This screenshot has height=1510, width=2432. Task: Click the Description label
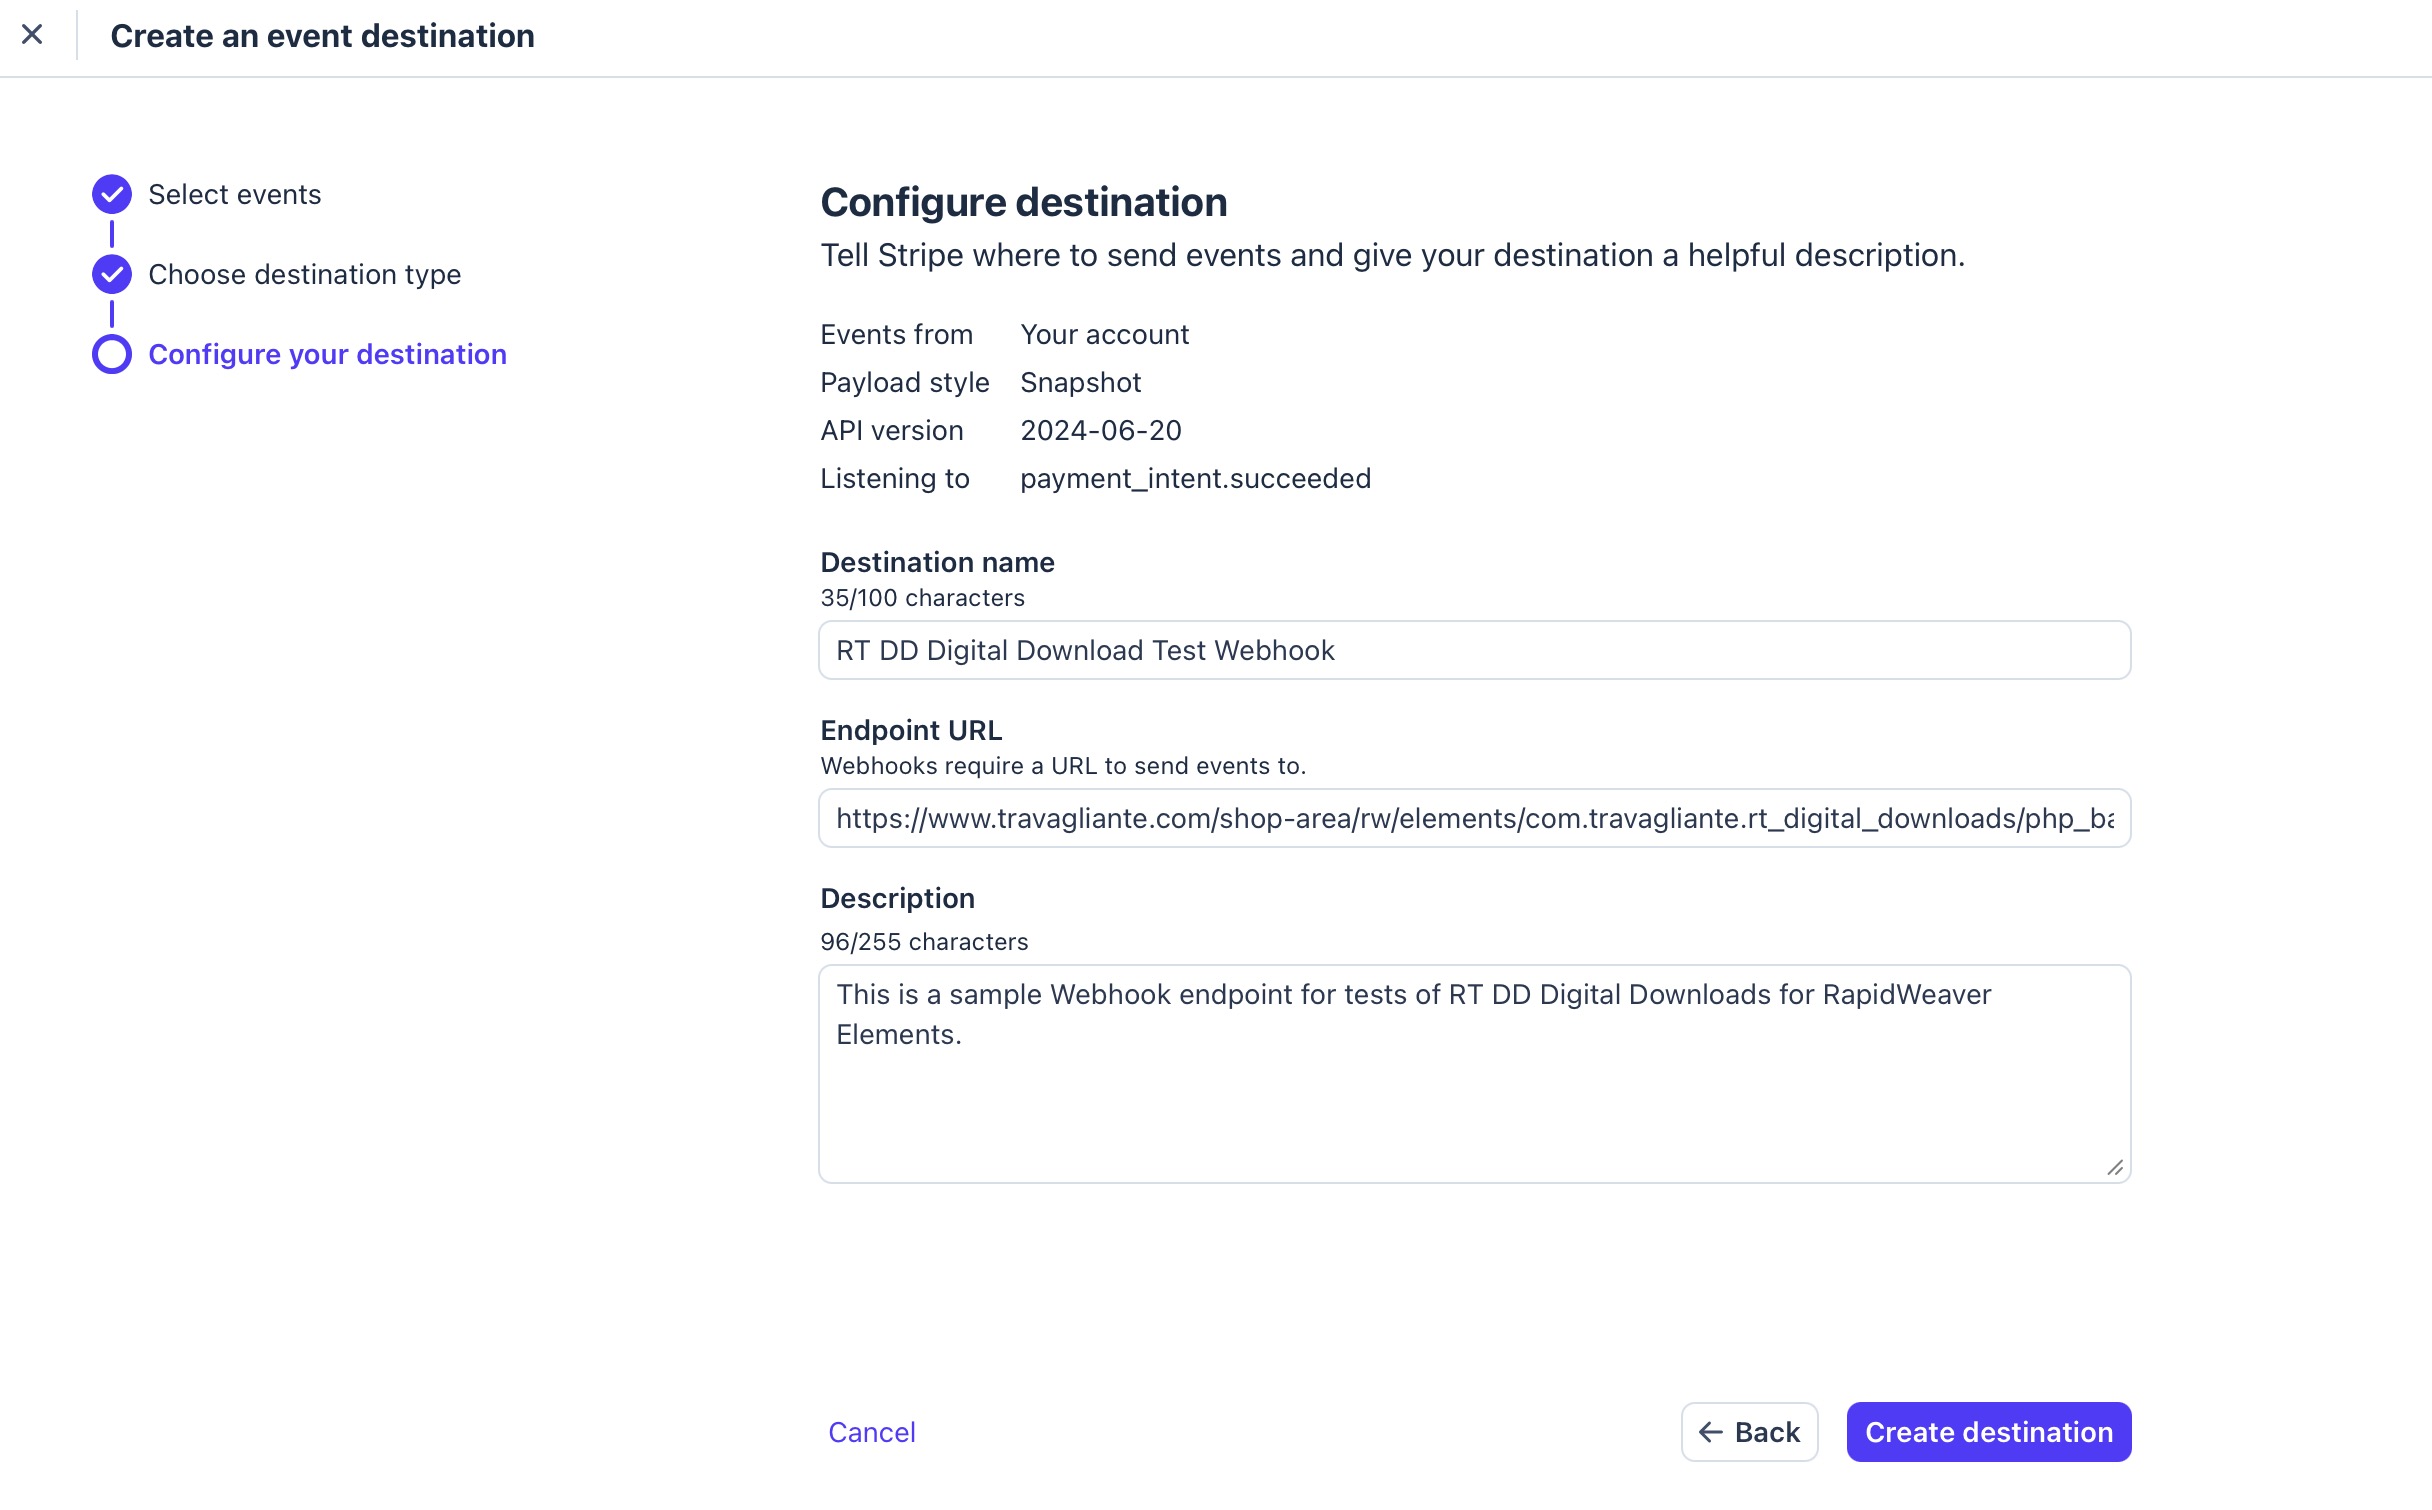898,898
